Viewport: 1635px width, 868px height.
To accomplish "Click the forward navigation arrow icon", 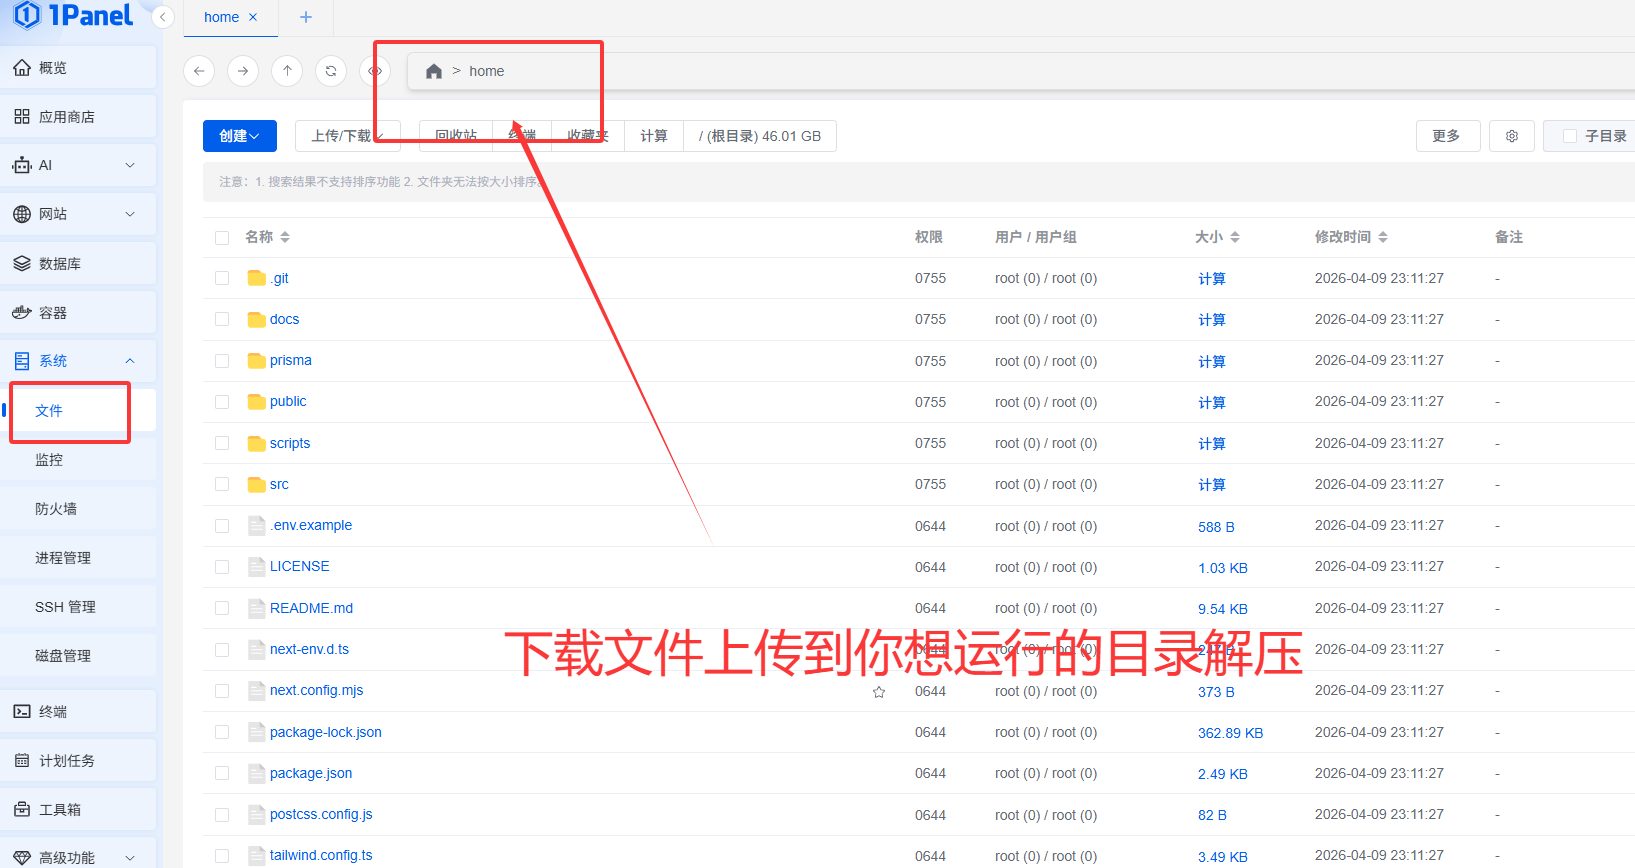I will coord(243,71).
